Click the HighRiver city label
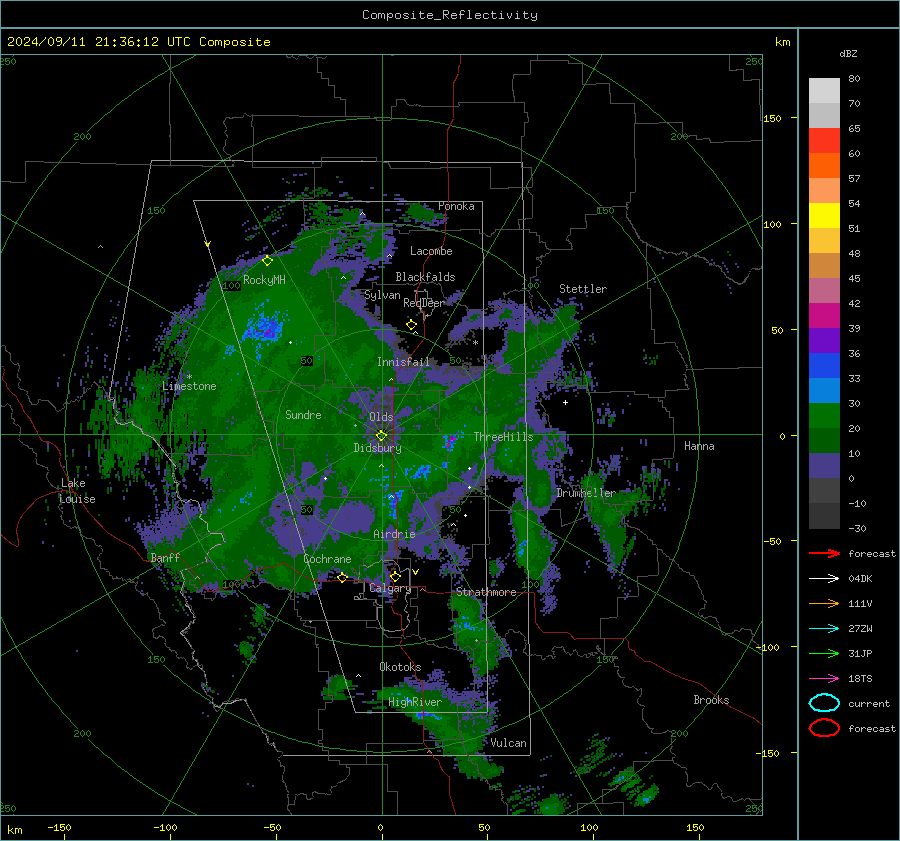This screenshot has width=900, height=841. 415,702
